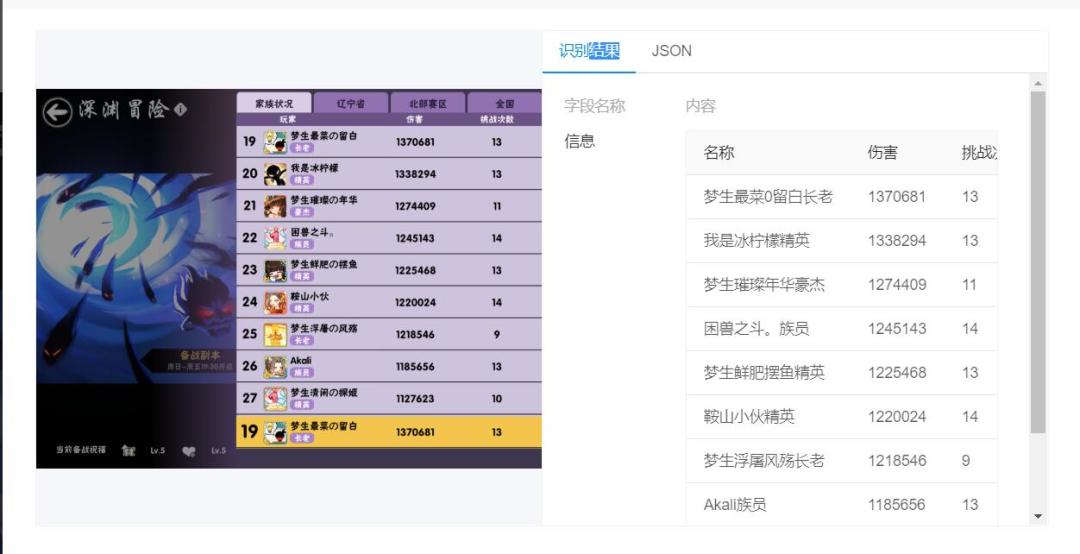Click the results panel scrollbar thumb
Screen dimensions: 1080x554
tap(1038, 262)
